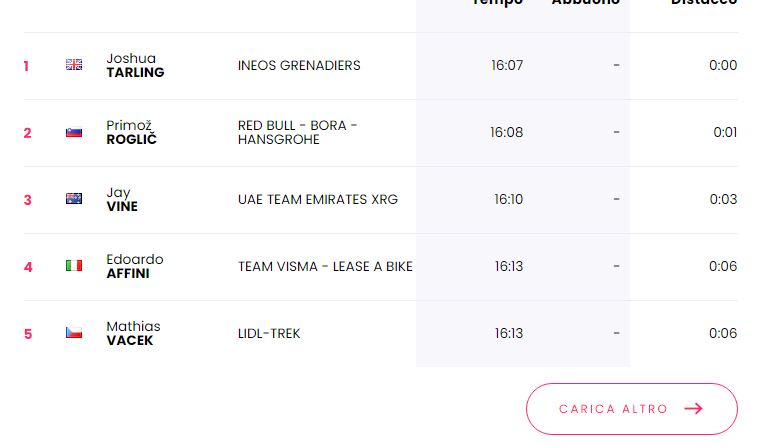Screen dimensions: 759x448
Task: Select Edoardo Affini rider name
Action: pyautogui.click(x=134, y=266)
